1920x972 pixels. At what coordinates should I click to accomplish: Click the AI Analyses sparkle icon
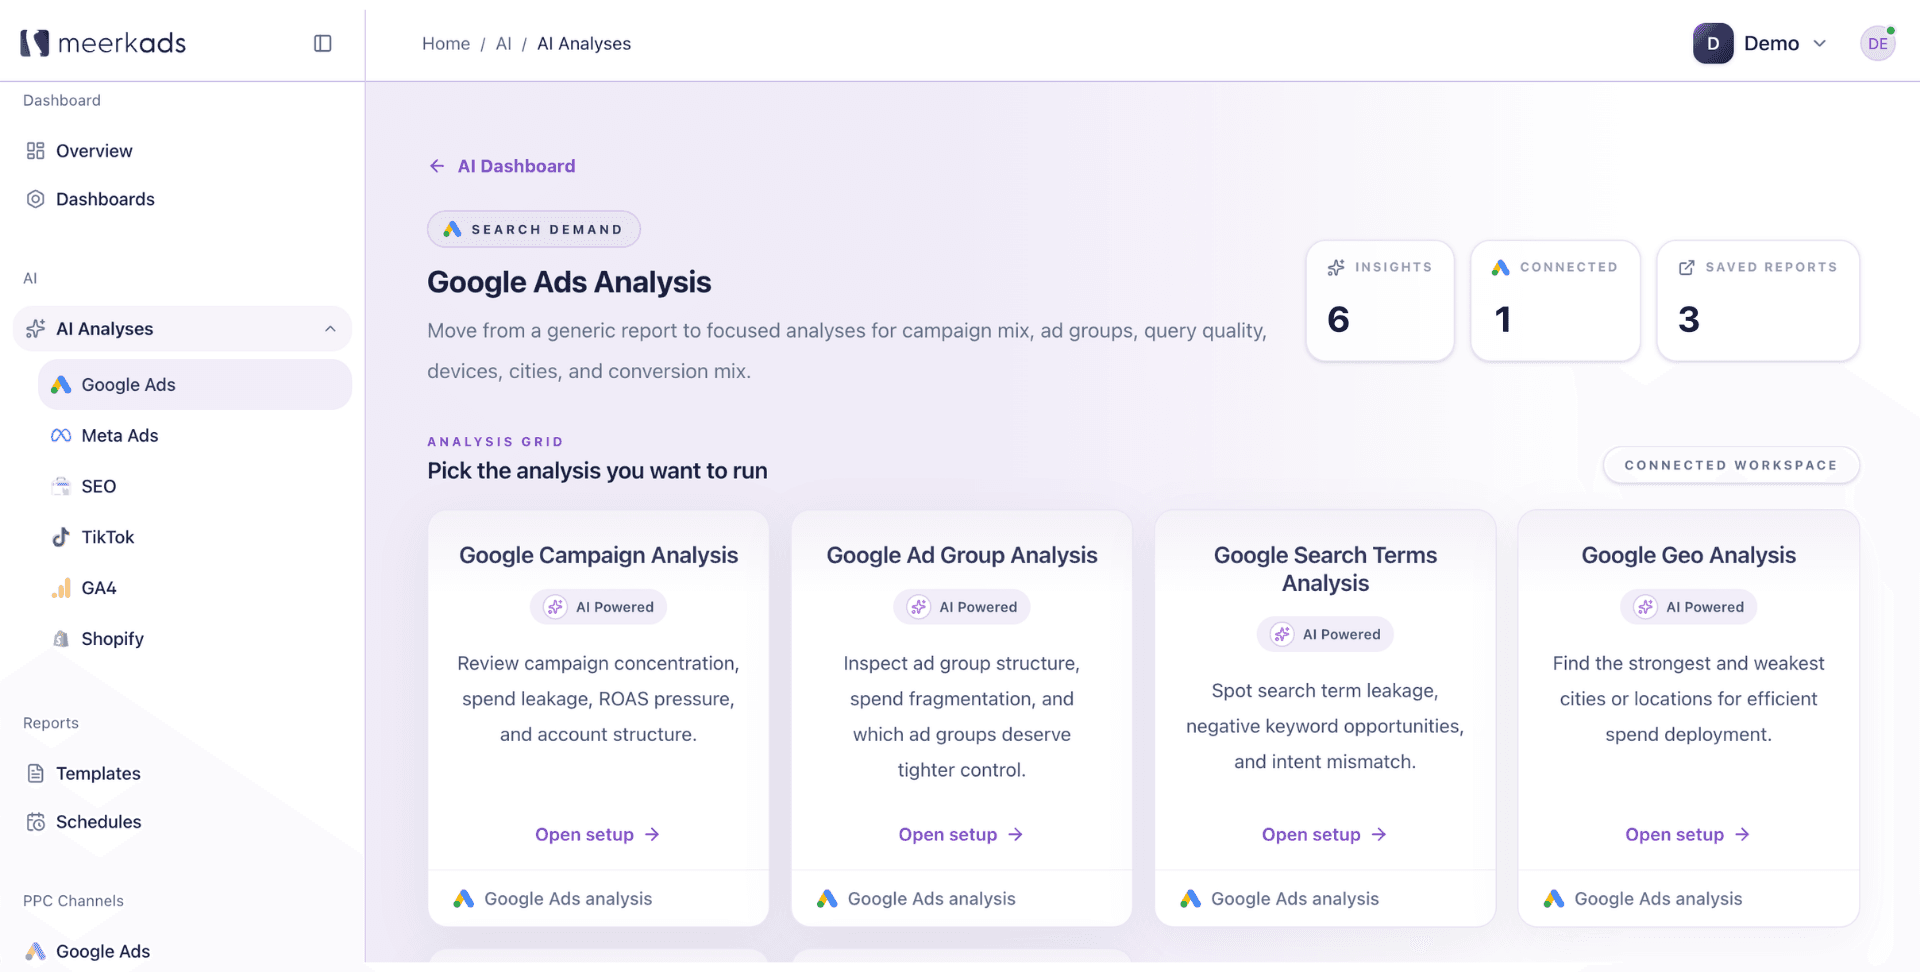tap(36, 329)
